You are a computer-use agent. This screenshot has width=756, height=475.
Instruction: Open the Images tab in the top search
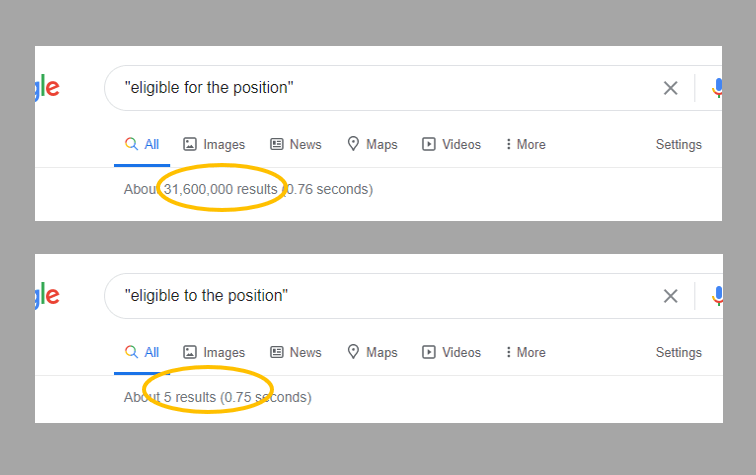(x=214, y=144)
